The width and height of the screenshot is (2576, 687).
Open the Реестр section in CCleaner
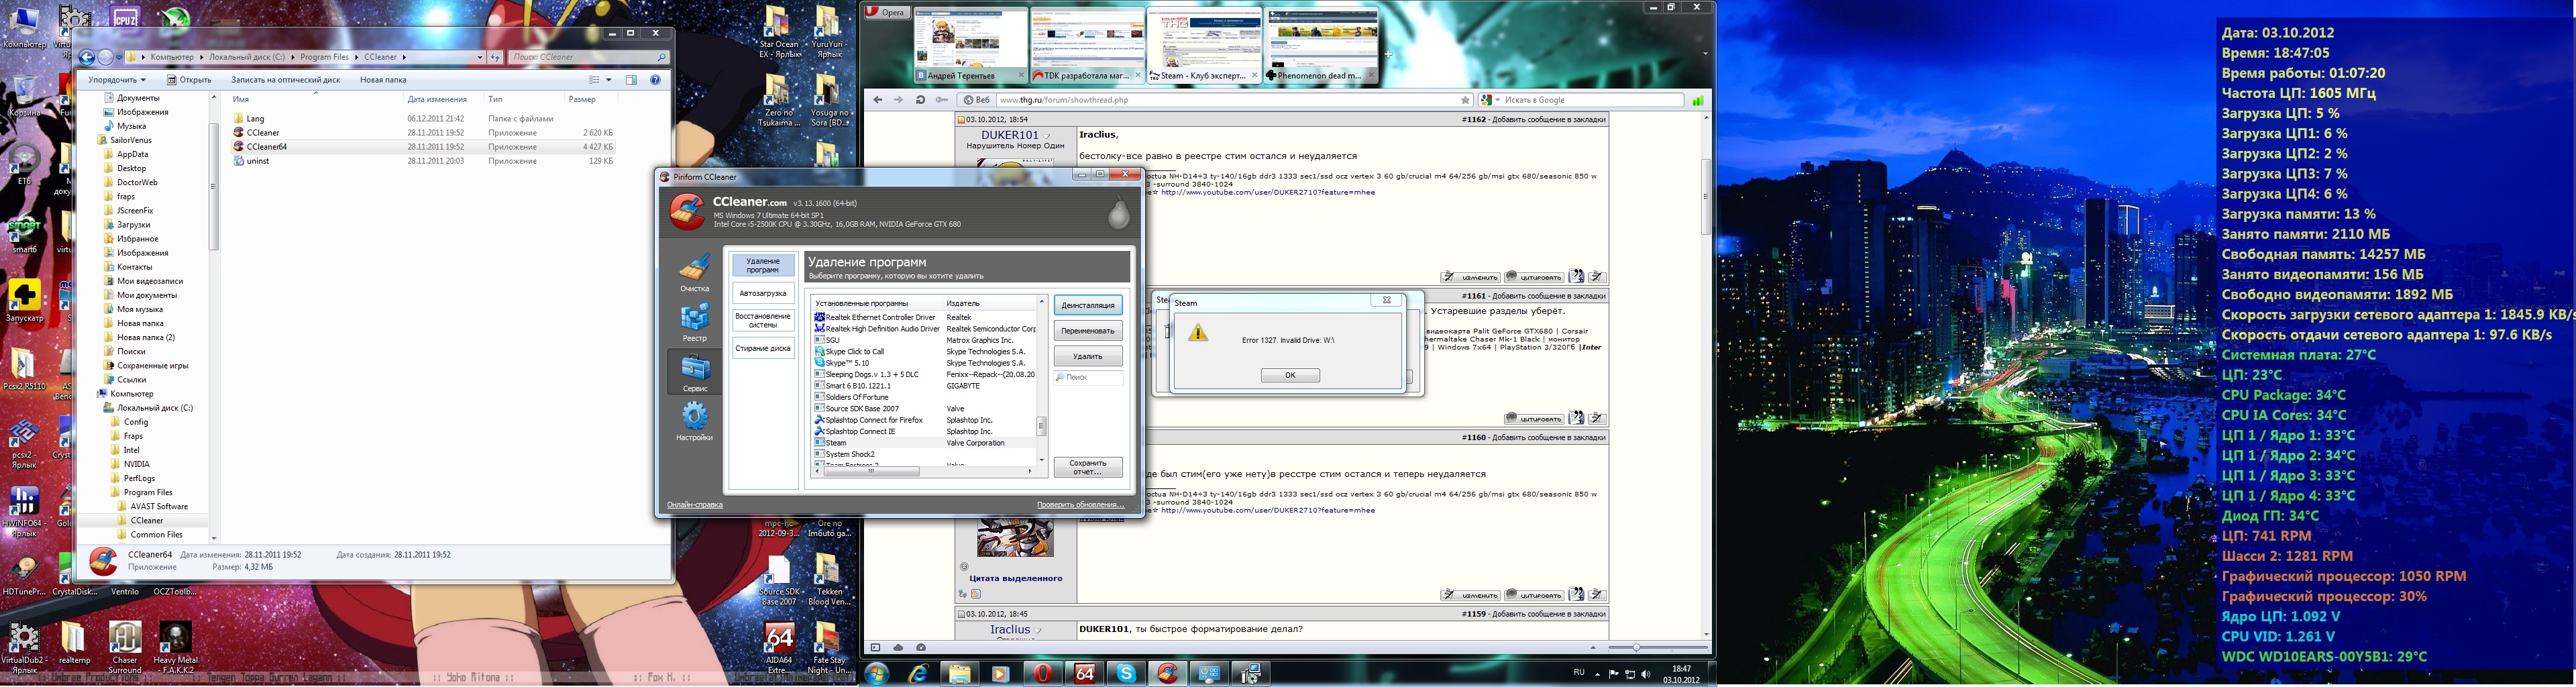pos(694,323)
